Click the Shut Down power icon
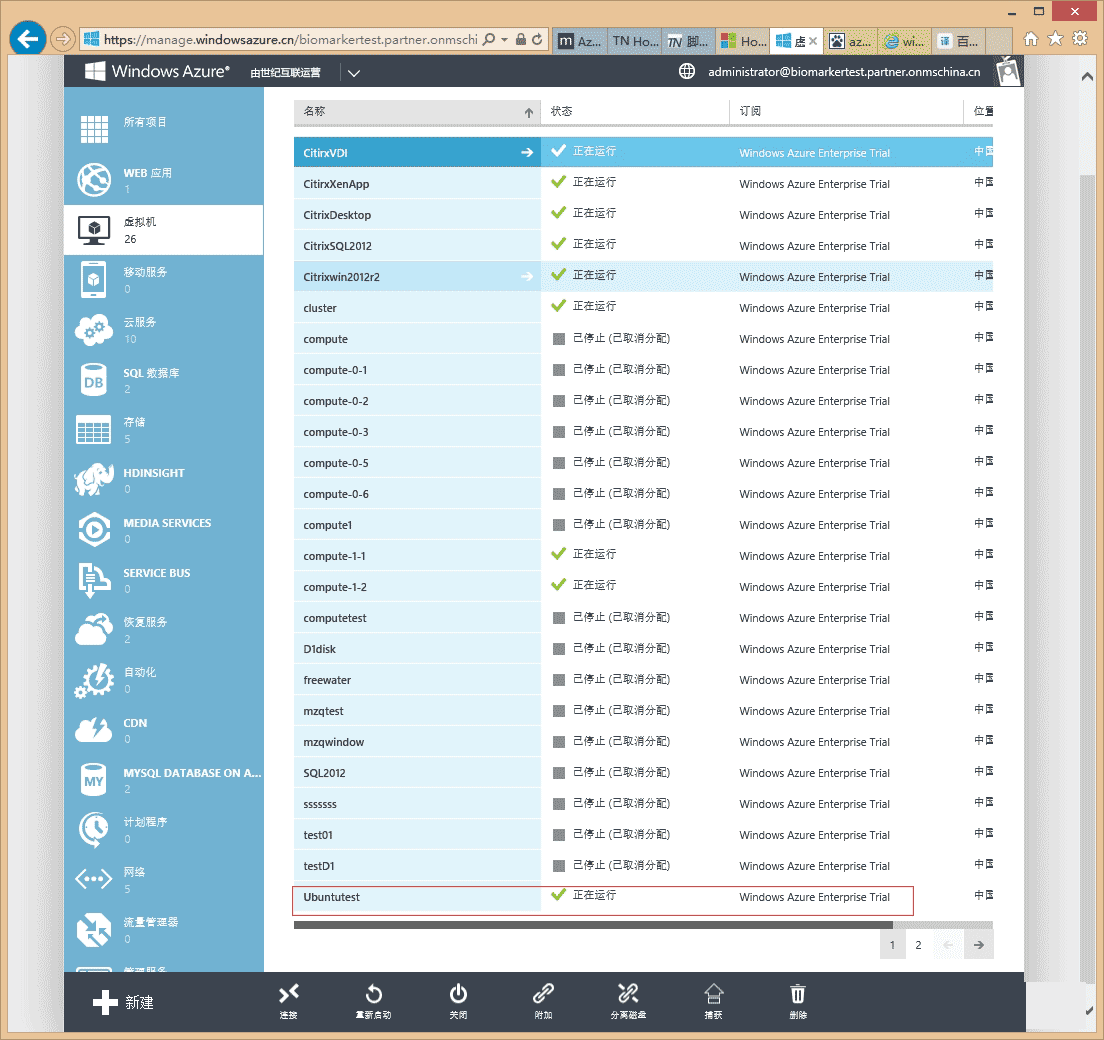1104x1040 pixels. (x=458, y=994)
